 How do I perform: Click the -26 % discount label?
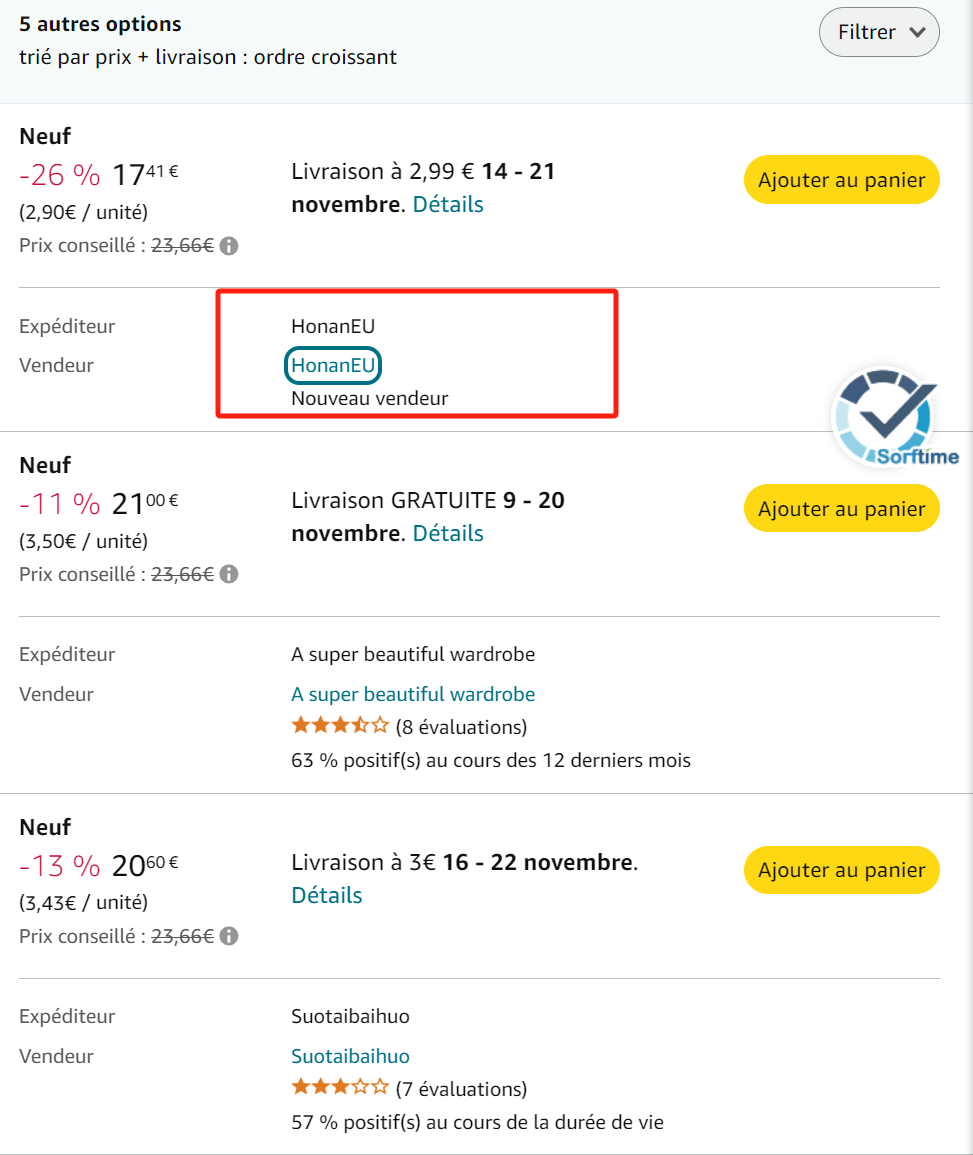(60, 175)
